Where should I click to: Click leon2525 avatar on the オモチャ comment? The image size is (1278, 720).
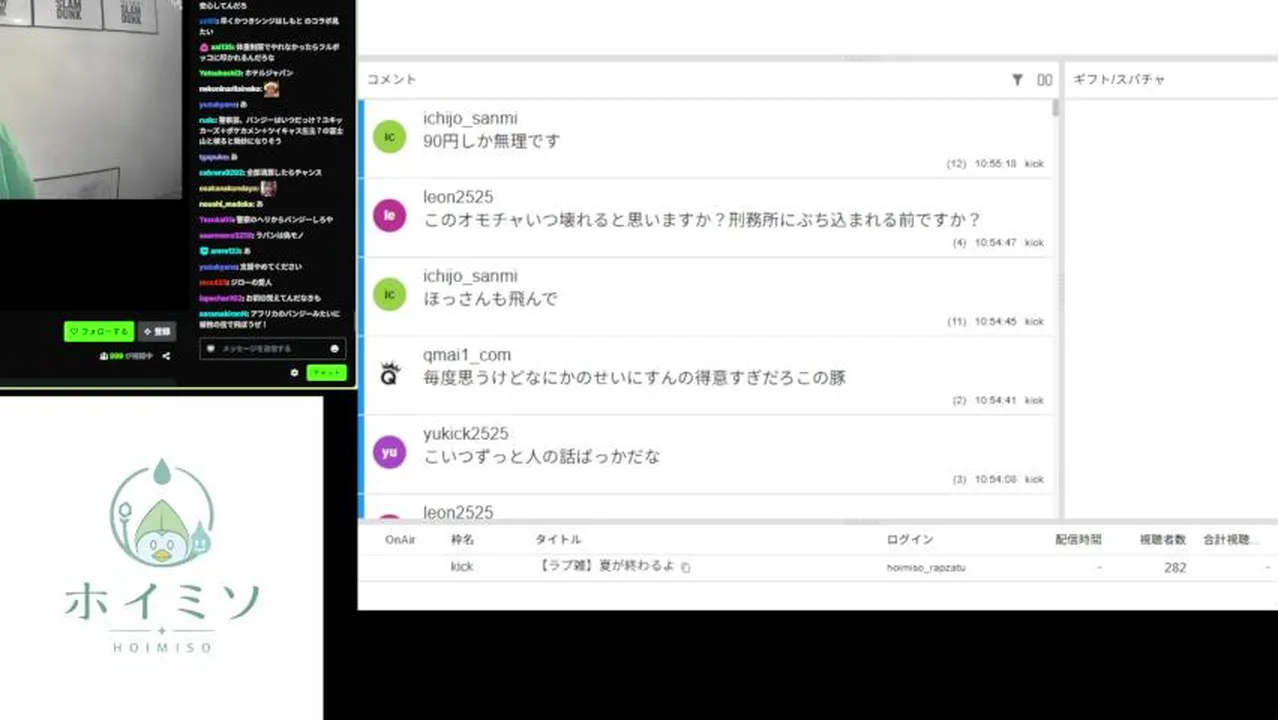pos(389,215)
